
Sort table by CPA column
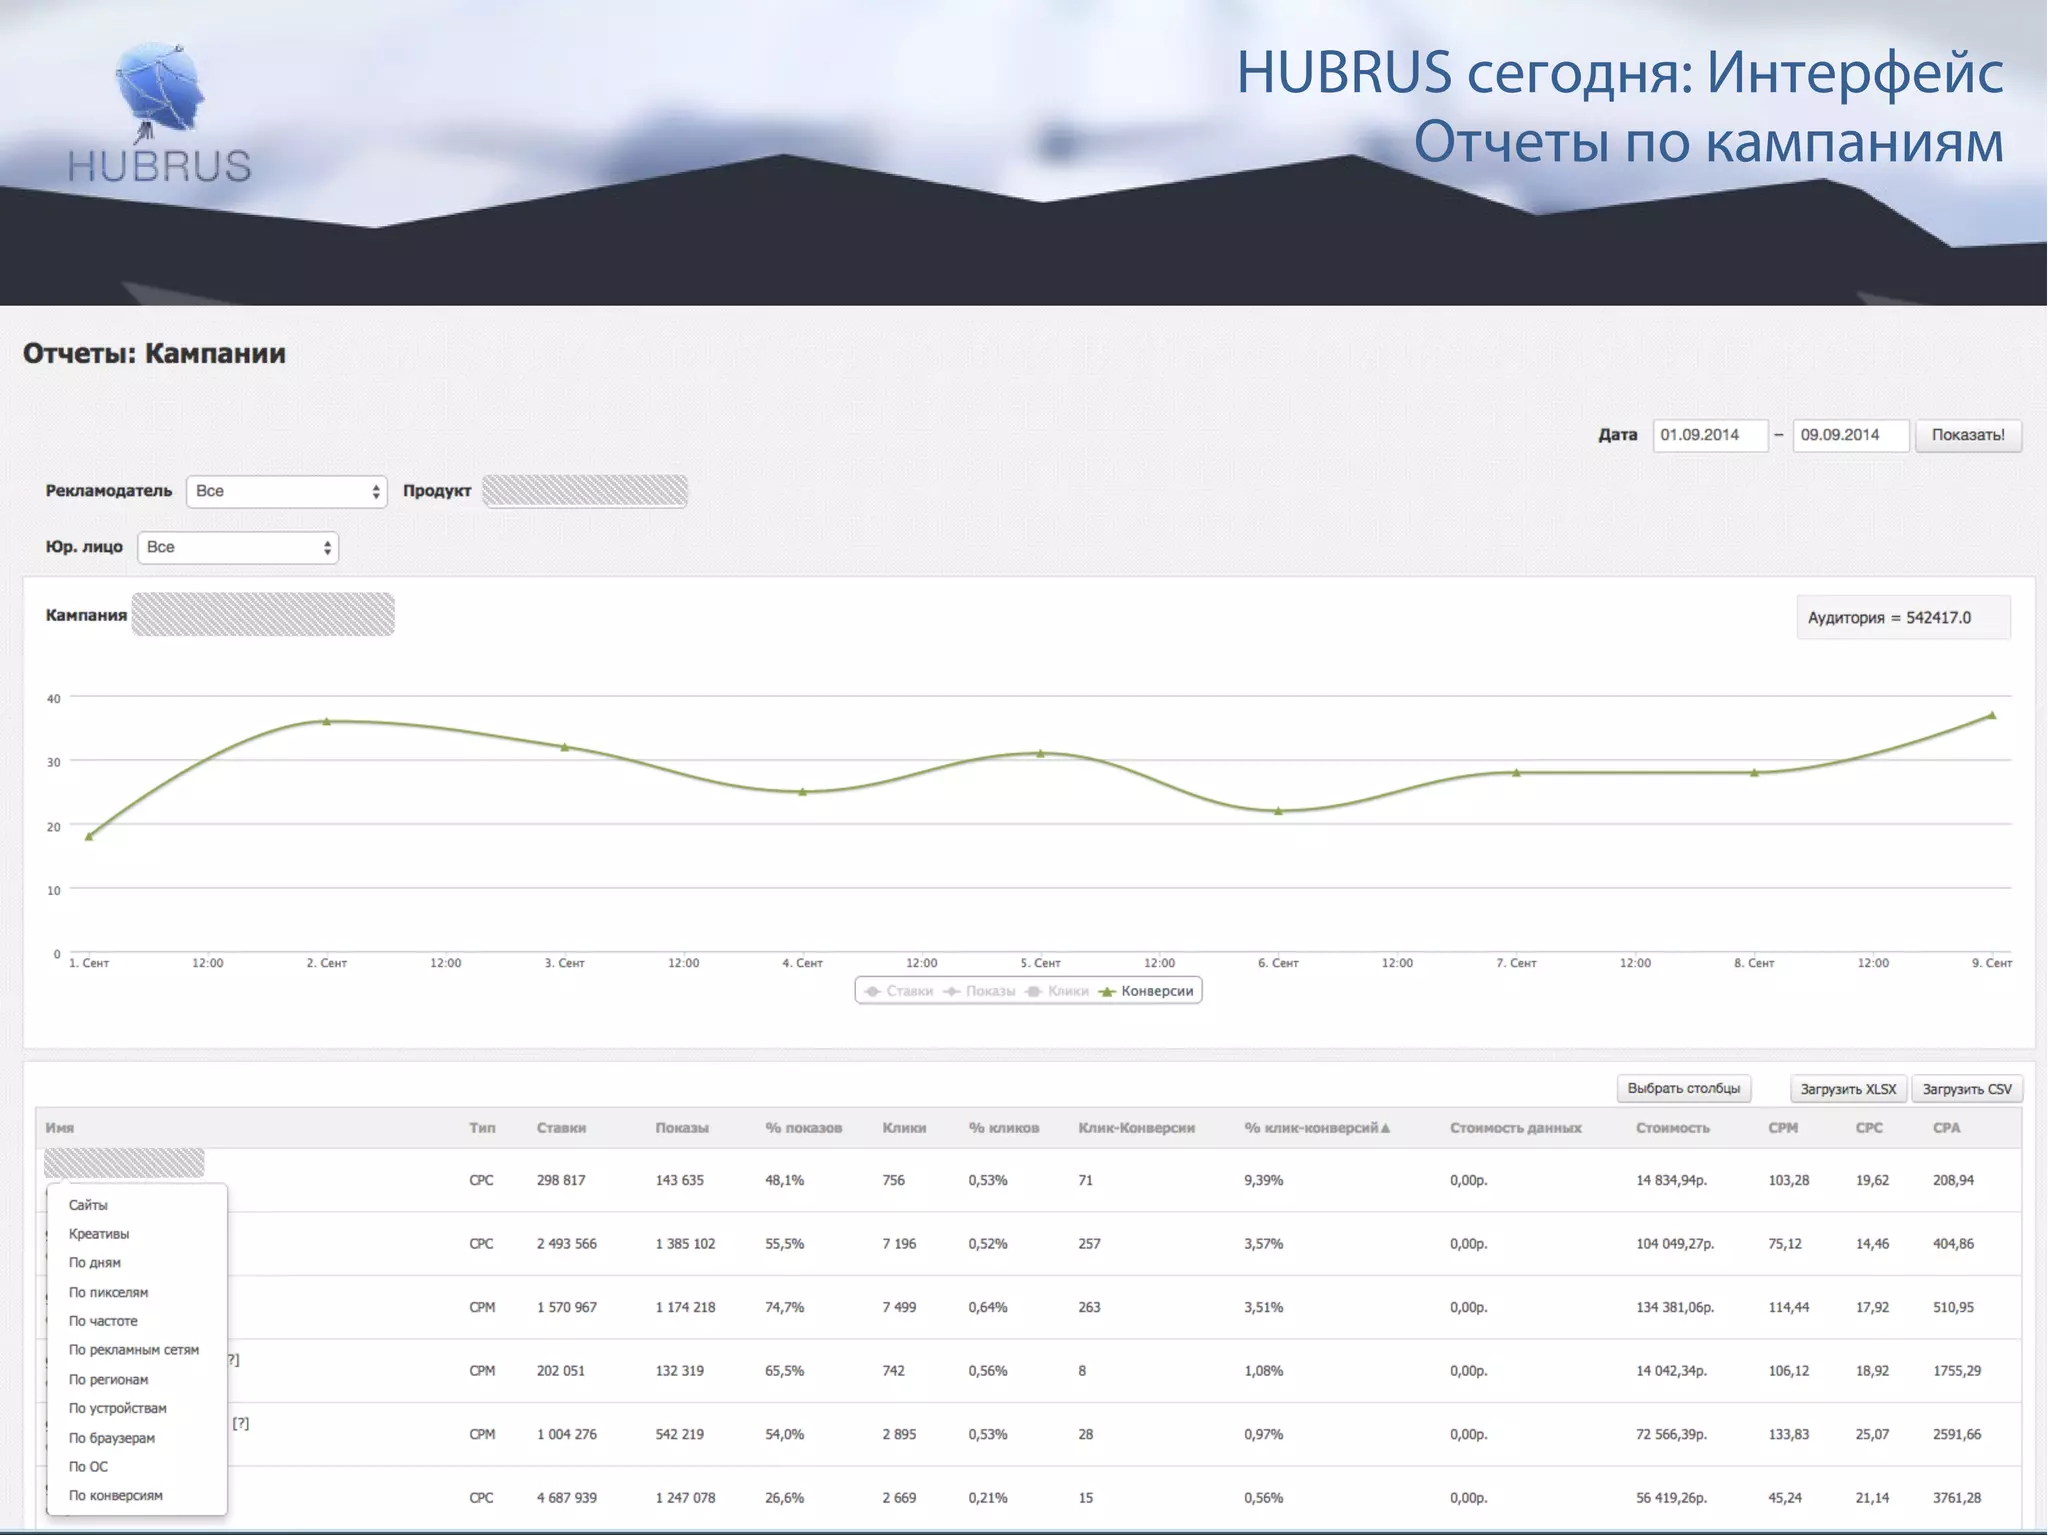tap(1946, 1128)
